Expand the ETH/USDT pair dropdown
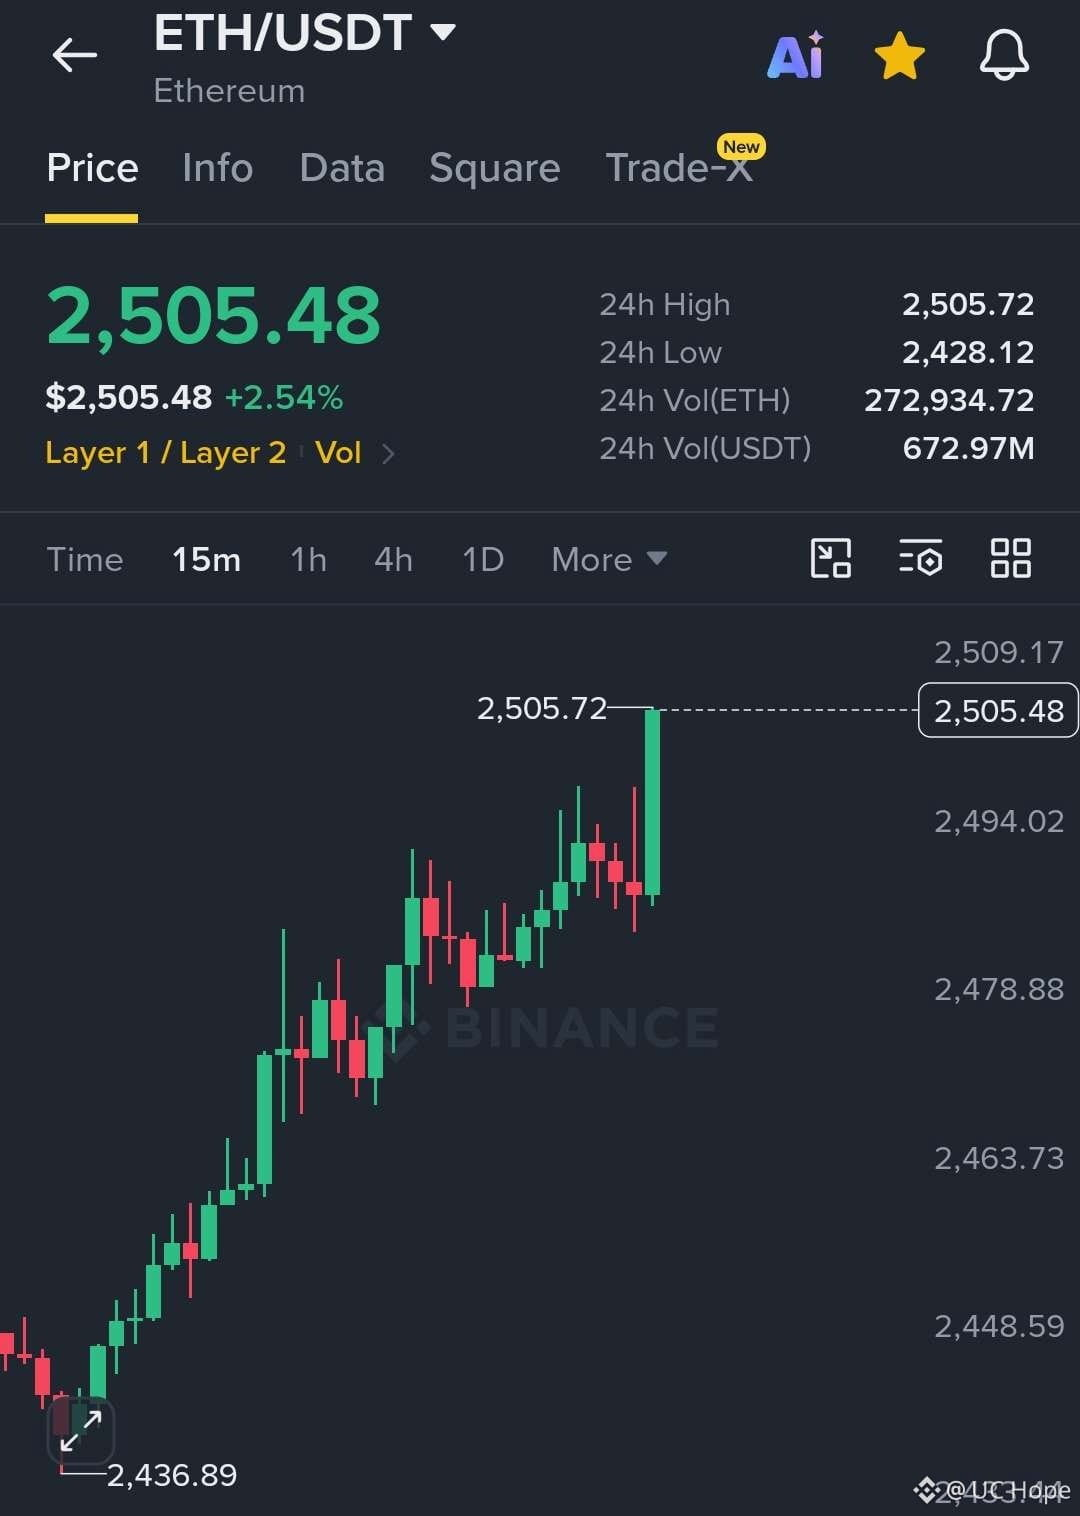Viewport: 1080px width, 1516px height. coord(443,33)
